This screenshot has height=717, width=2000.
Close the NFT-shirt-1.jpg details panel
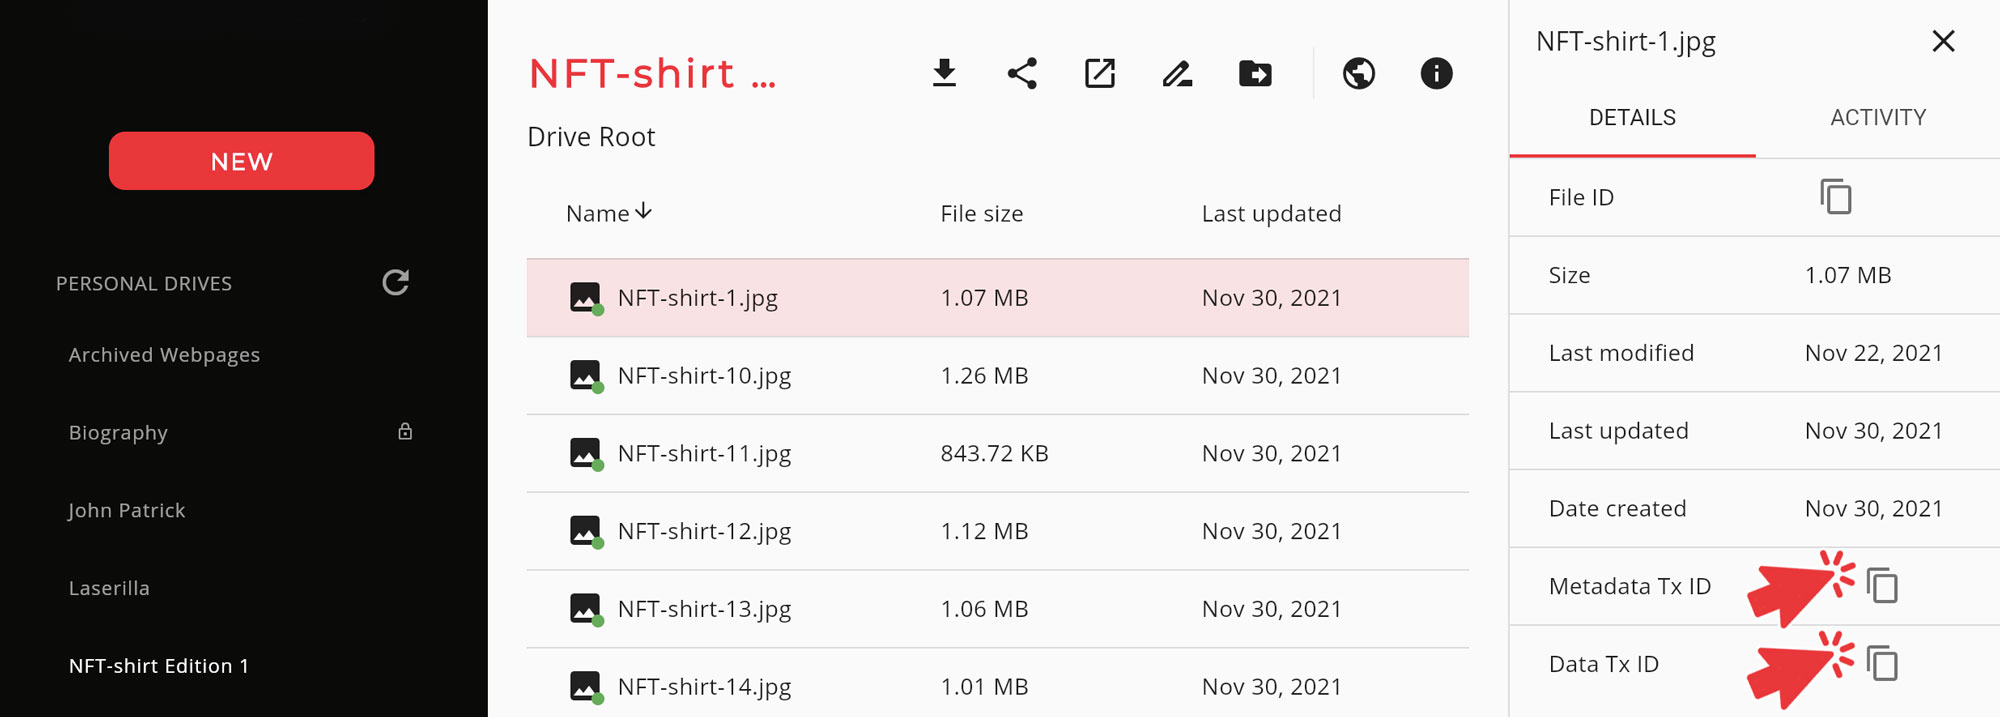point(1943,41)
